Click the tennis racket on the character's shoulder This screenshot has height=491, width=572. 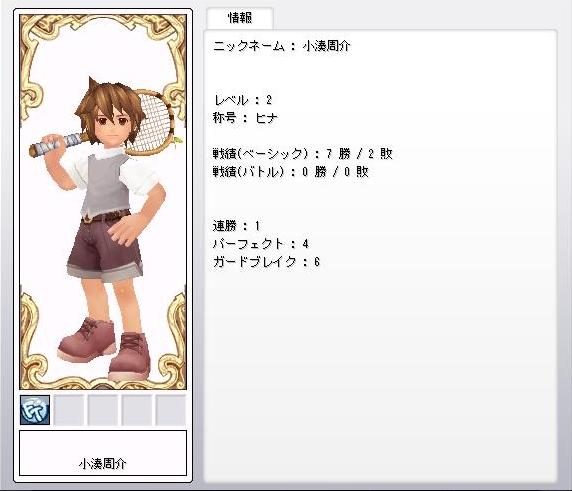(153, 122)
